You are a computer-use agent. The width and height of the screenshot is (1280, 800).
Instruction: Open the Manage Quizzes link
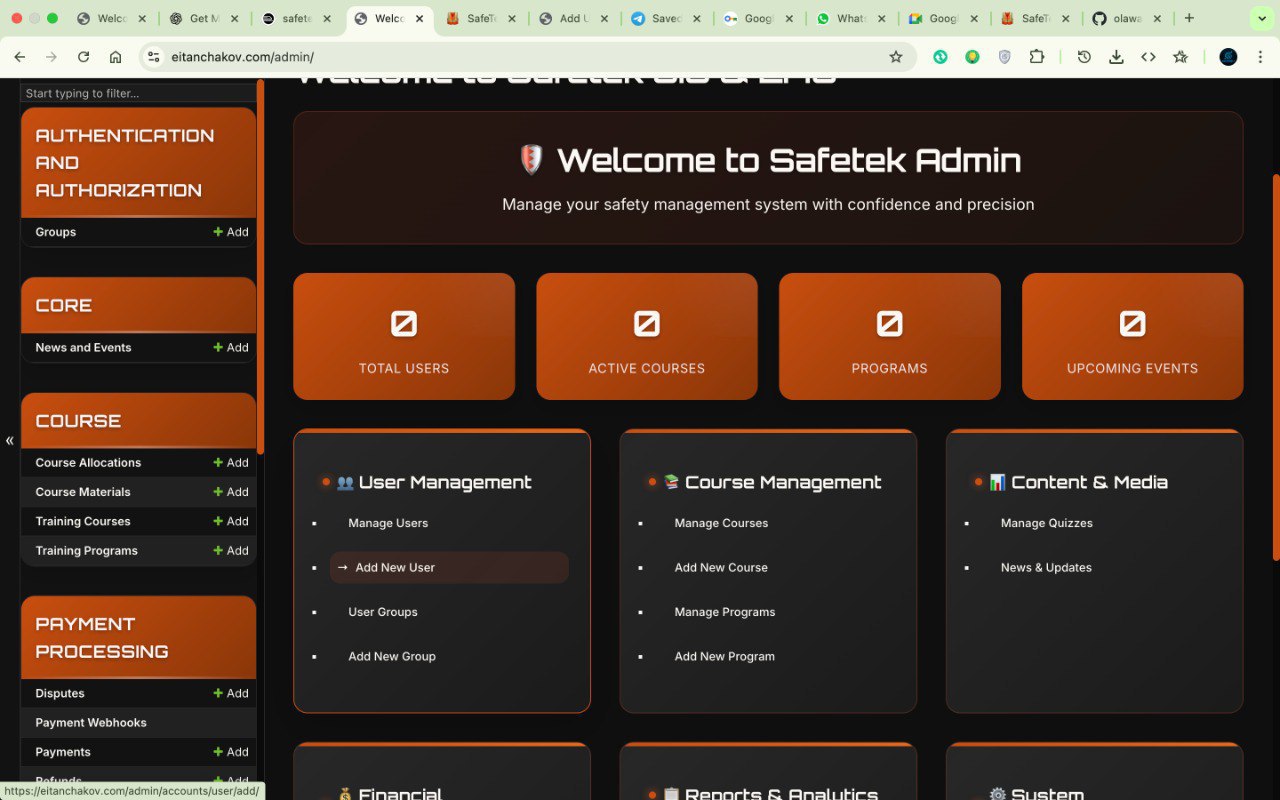[1046, 523]
